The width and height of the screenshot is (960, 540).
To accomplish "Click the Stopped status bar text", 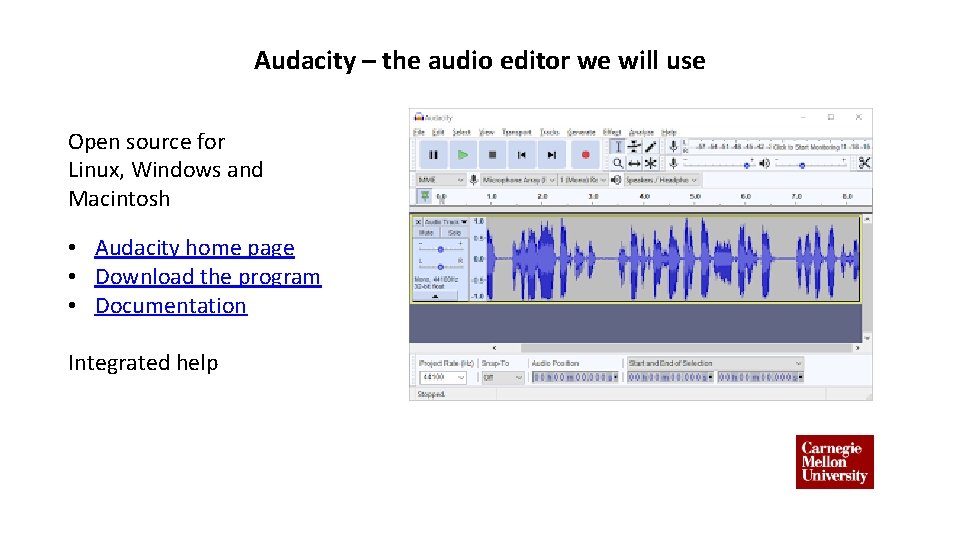I will [x=431, y=394].
